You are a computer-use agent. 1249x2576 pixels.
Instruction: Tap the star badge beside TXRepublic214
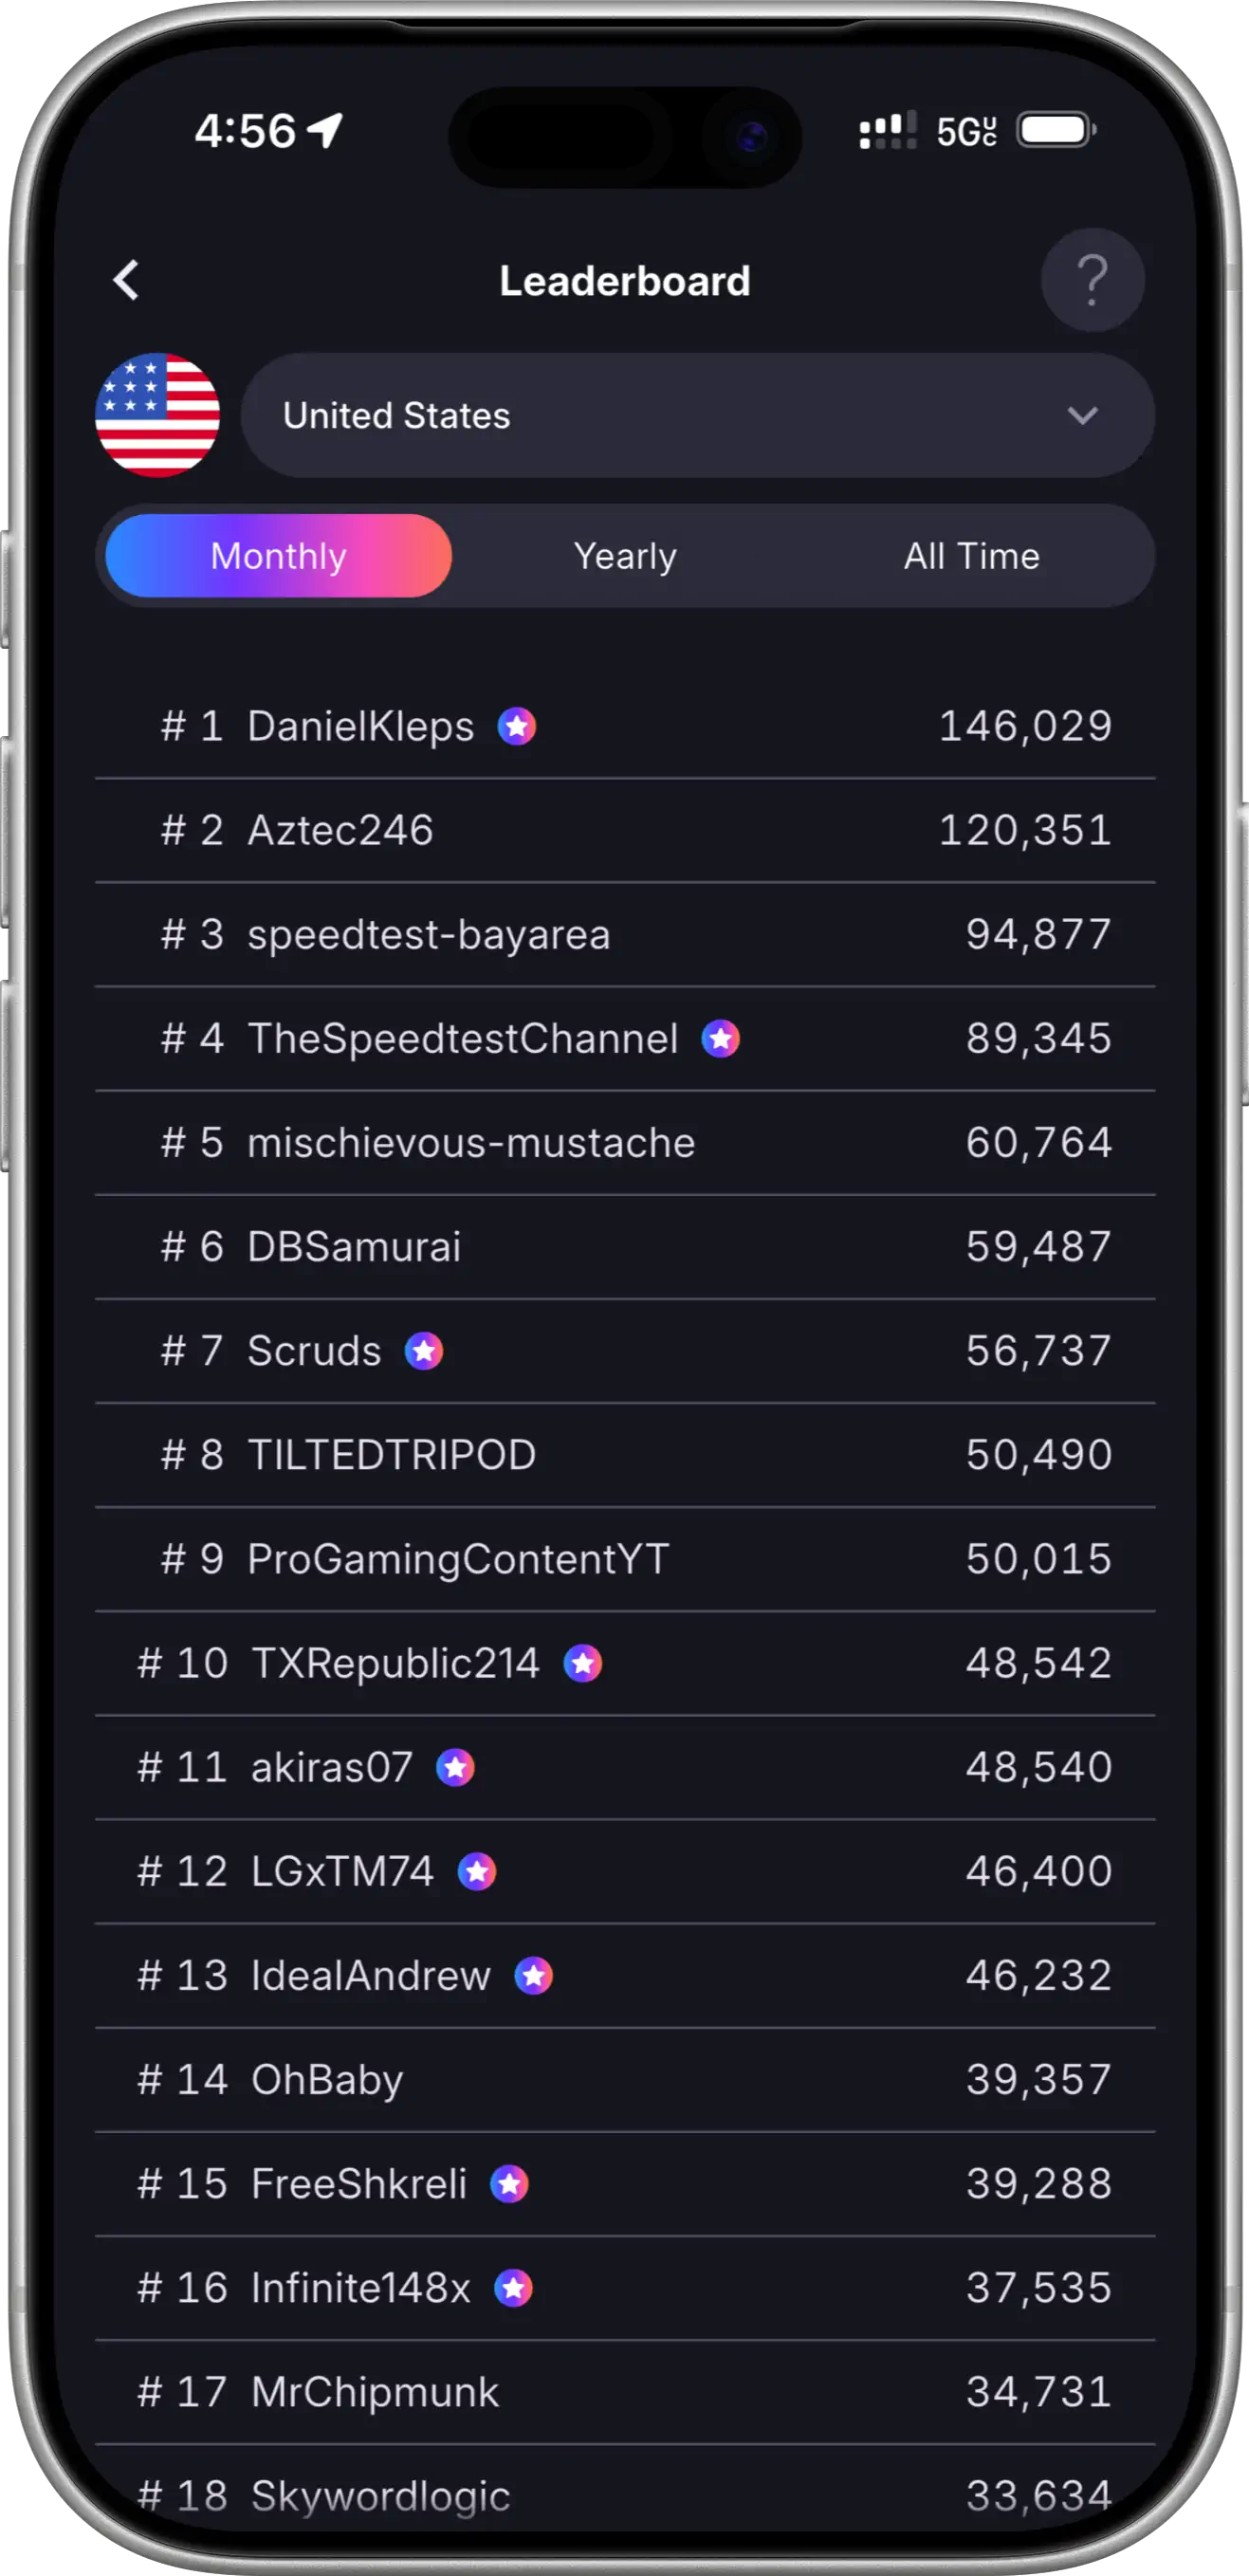click(x=582, y=1664)
